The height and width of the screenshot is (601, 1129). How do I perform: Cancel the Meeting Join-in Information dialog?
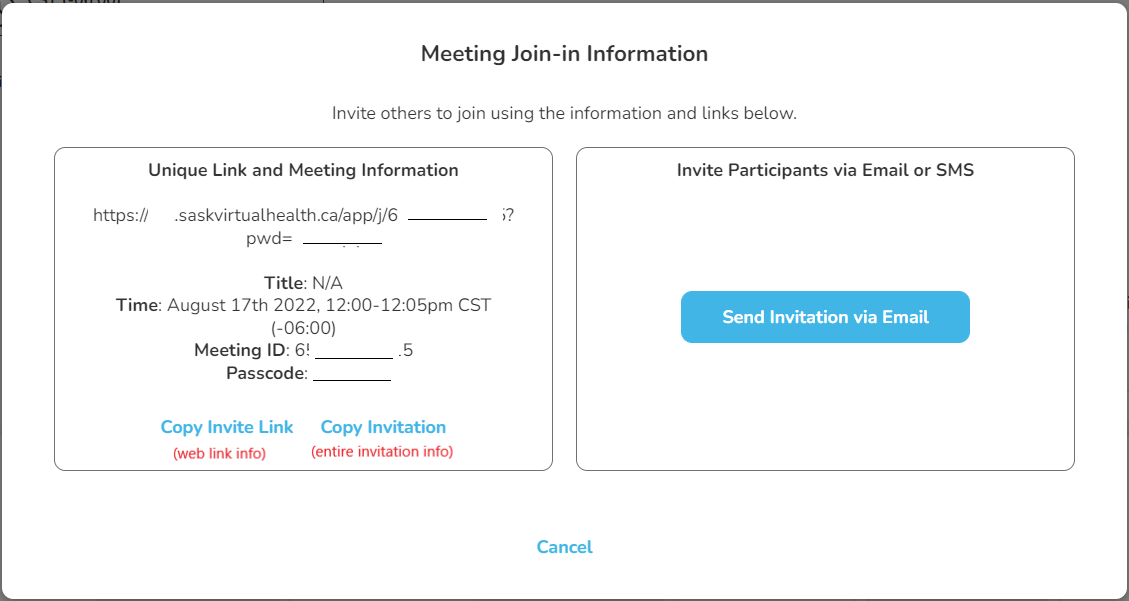(x=564, y=547)
